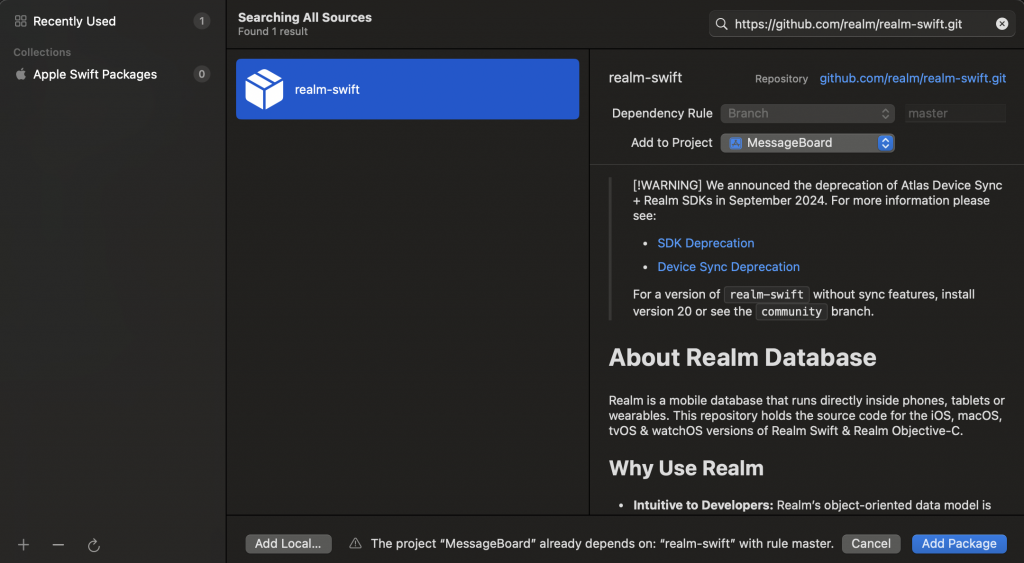Click the Recently Used grid icon
This screenshot has width=1024, height=563.
(x=20, y=21)
